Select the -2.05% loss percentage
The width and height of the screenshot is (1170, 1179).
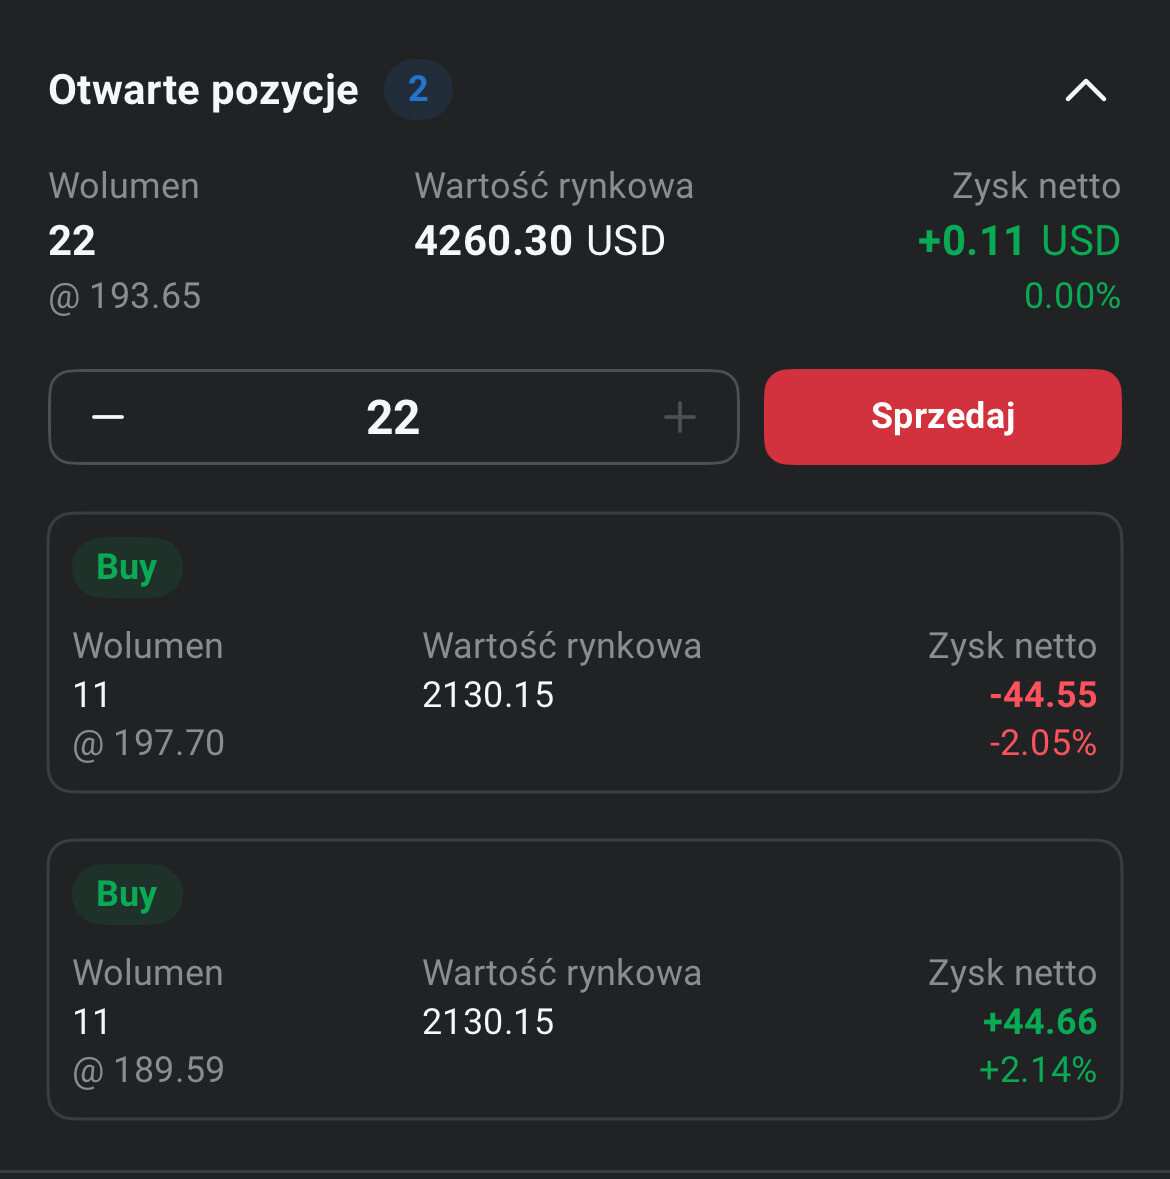pyautogui.click(x=1043, y=743)
